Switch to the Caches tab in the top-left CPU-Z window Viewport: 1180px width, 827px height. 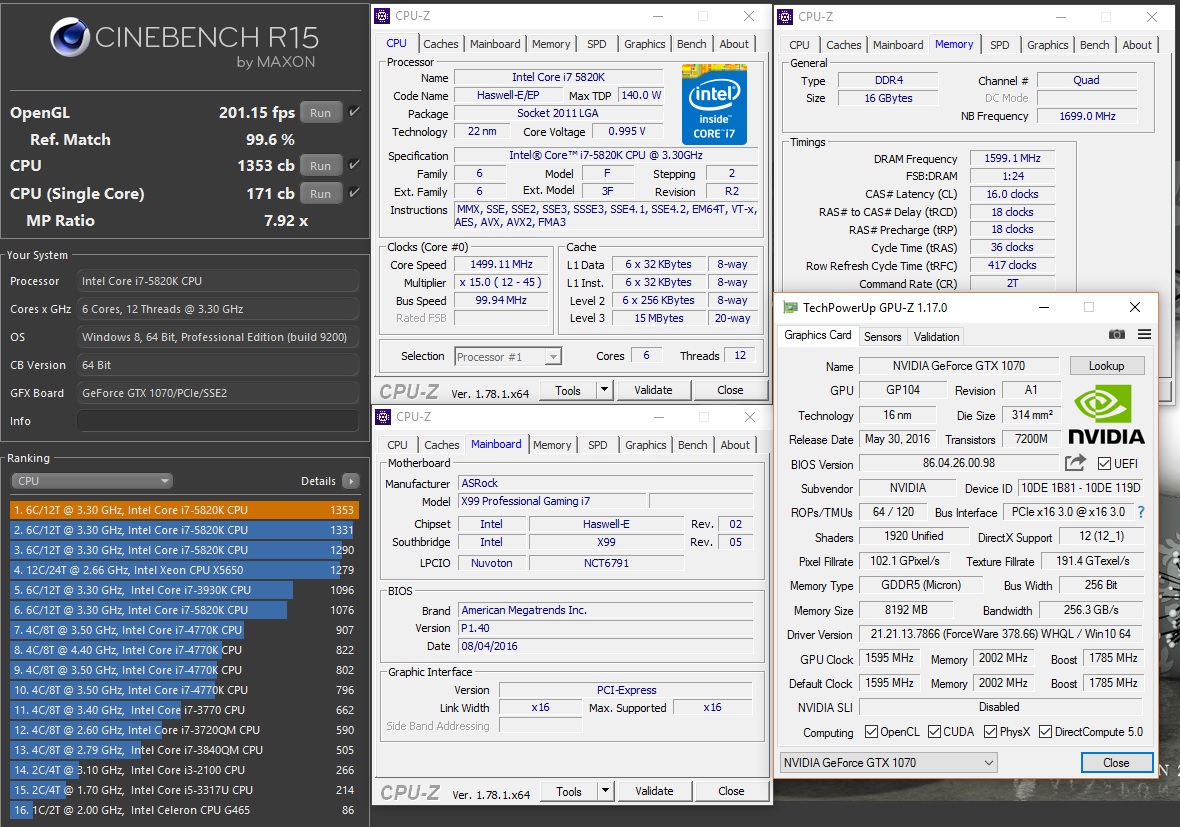coord(440,44)
